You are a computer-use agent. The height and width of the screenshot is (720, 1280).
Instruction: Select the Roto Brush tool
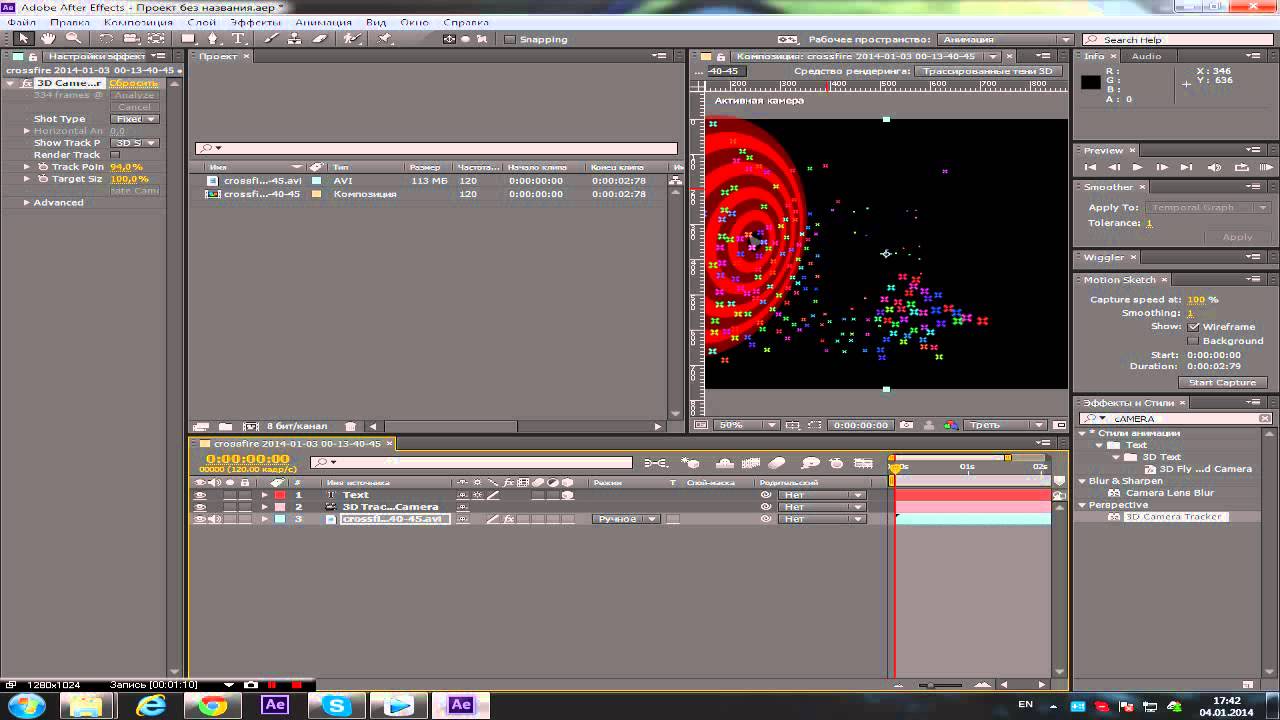click(x=352, y=39)
